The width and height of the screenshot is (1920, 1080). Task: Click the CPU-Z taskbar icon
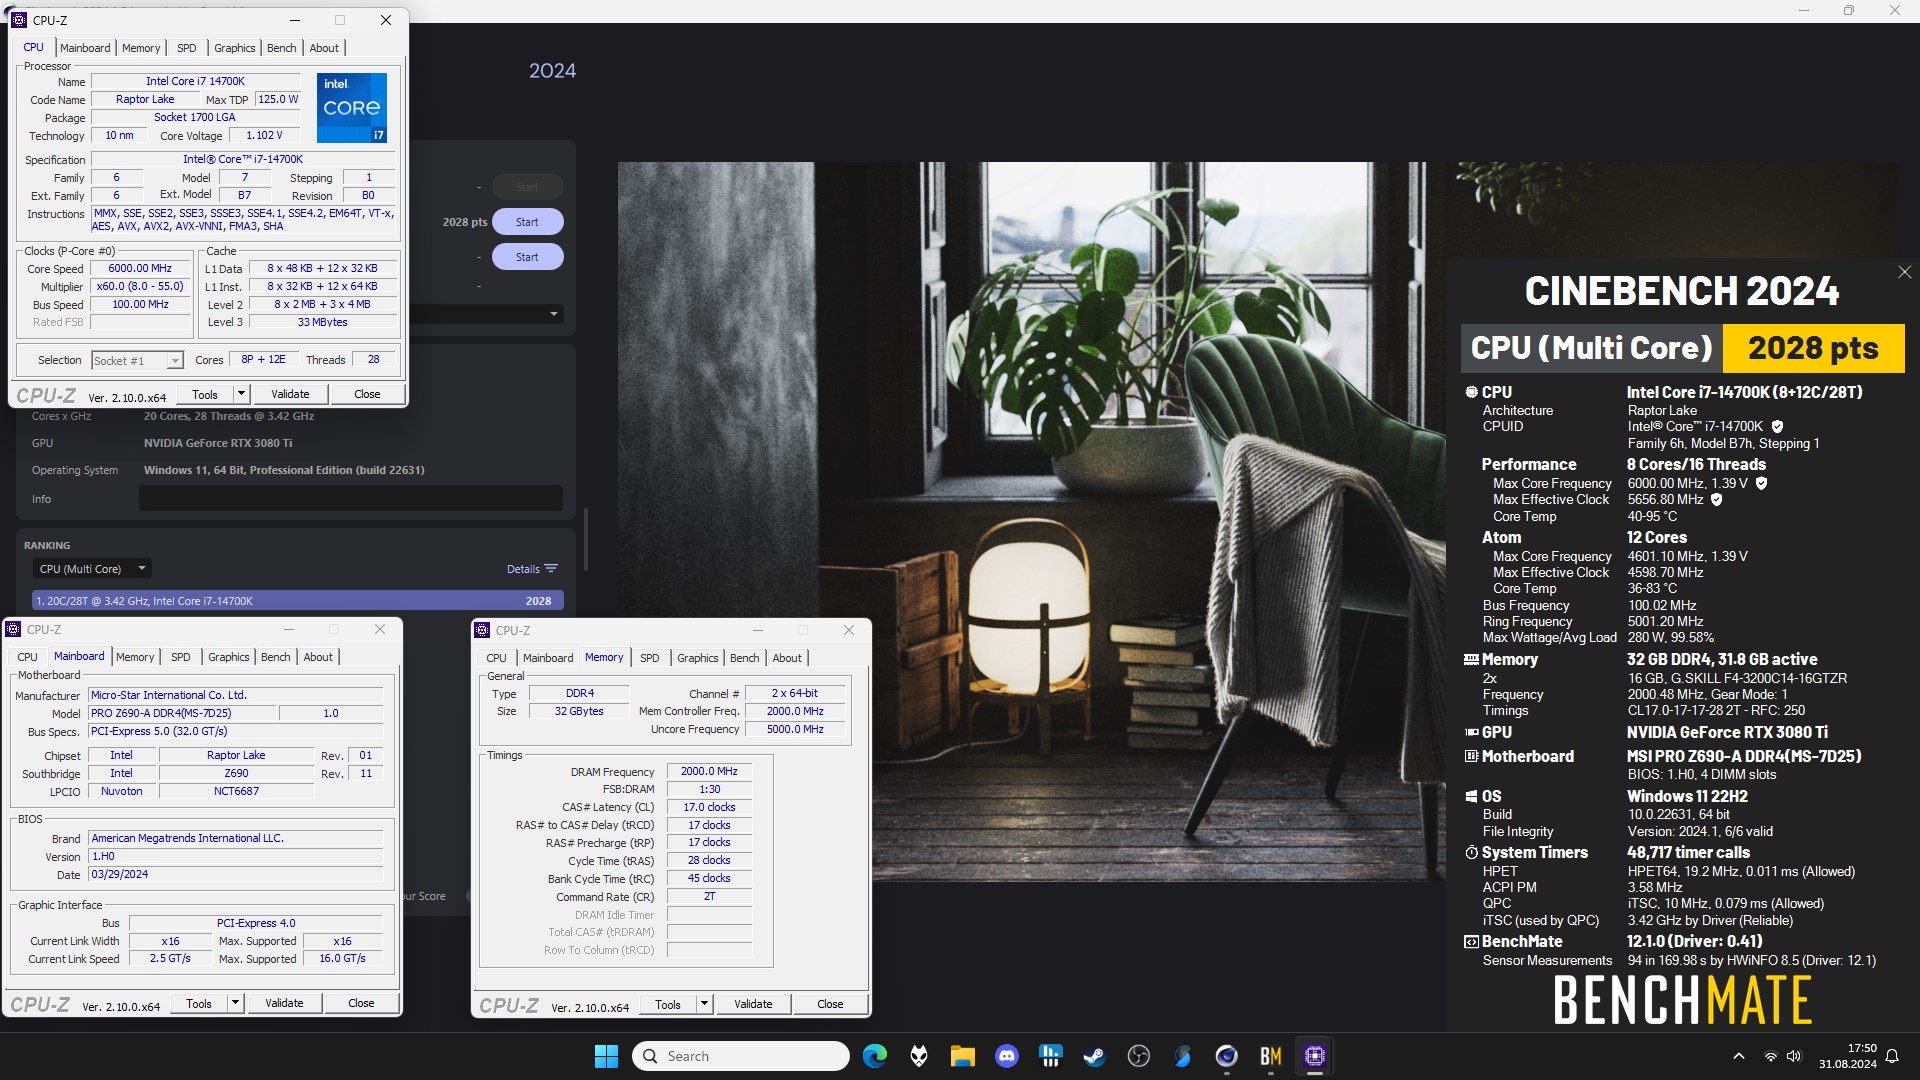click(1315, 1056)
